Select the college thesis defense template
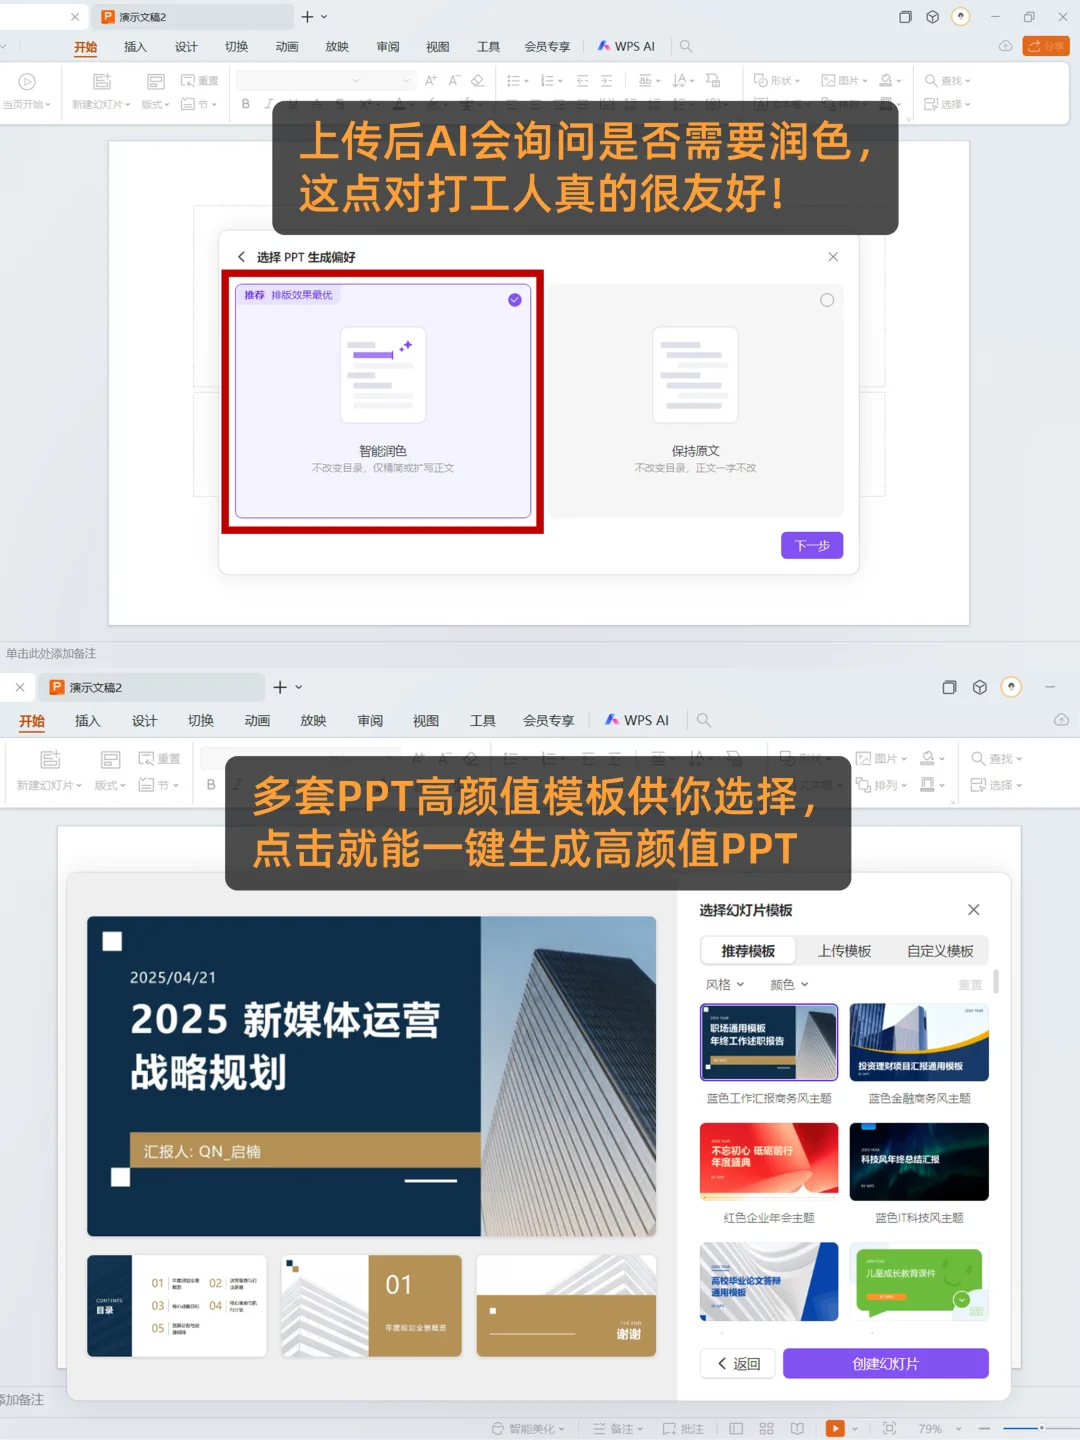The height and width of the screenshot is (1440, 1080). (769, 1282)
